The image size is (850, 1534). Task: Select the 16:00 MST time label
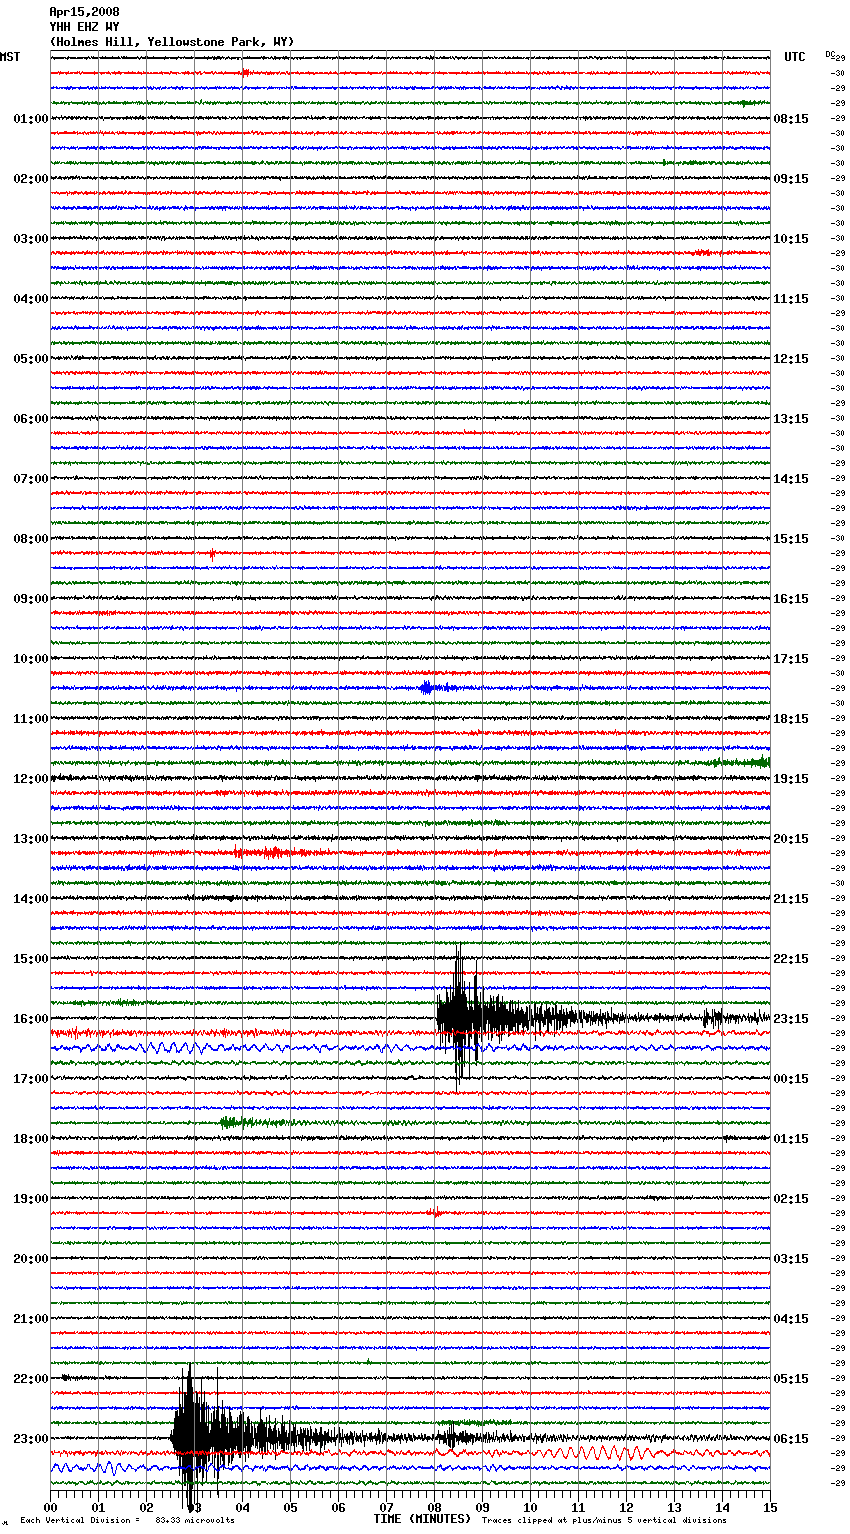click(31, 1019)
